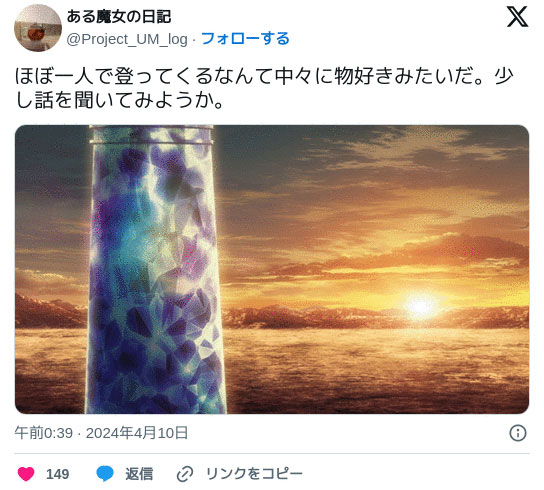Click the X logo in the corner
The height and width of the screenshot is (490, 544).
click(517, 17)
